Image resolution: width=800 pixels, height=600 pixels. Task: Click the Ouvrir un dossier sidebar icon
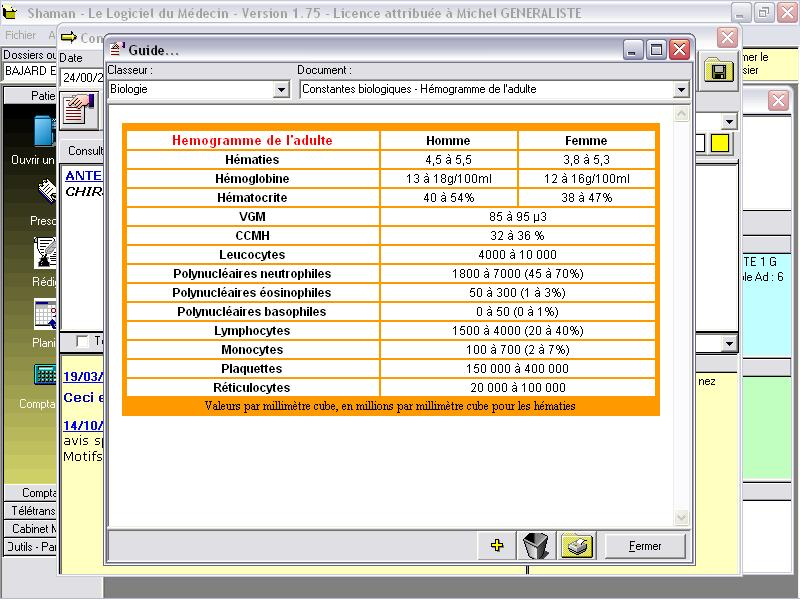point(44,131)
